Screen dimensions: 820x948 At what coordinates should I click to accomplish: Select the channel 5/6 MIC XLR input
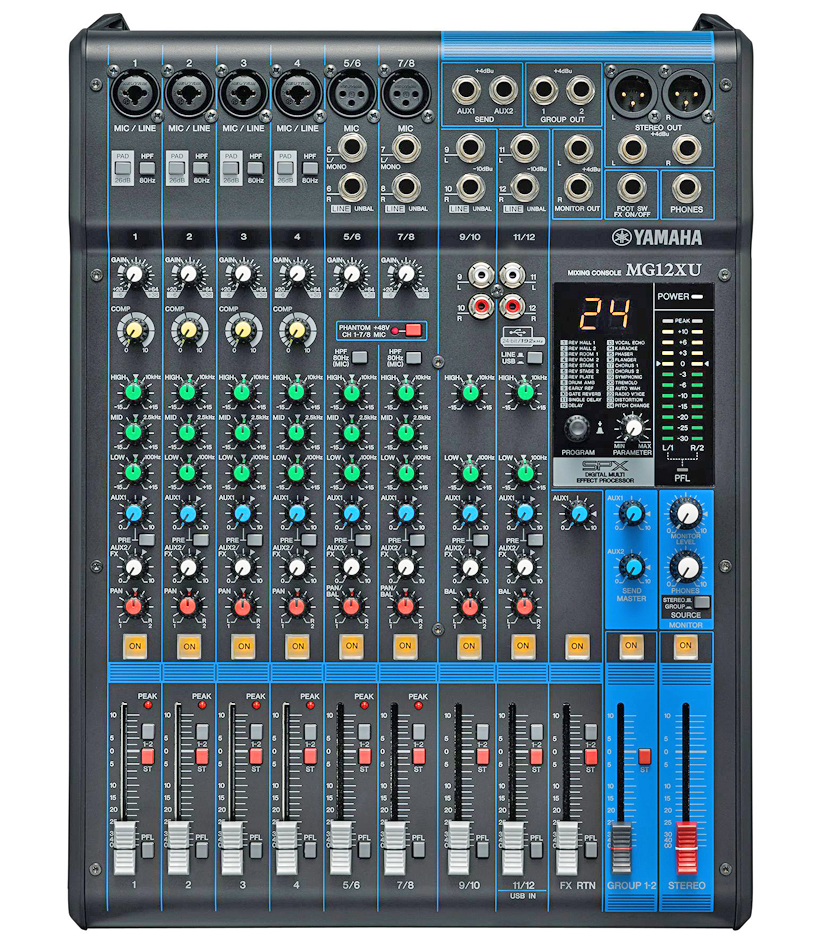pyautogui.click(x=351, y=94)
